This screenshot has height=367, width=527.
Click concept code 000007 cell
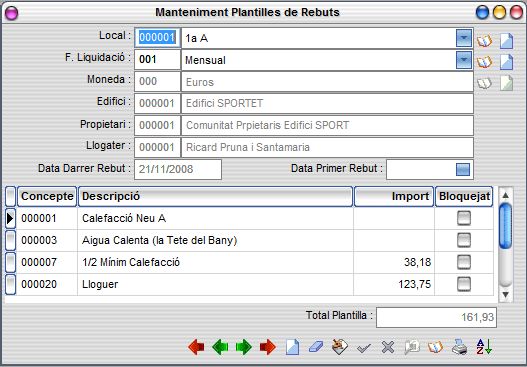pyautogui.click(x=47, y=262)
